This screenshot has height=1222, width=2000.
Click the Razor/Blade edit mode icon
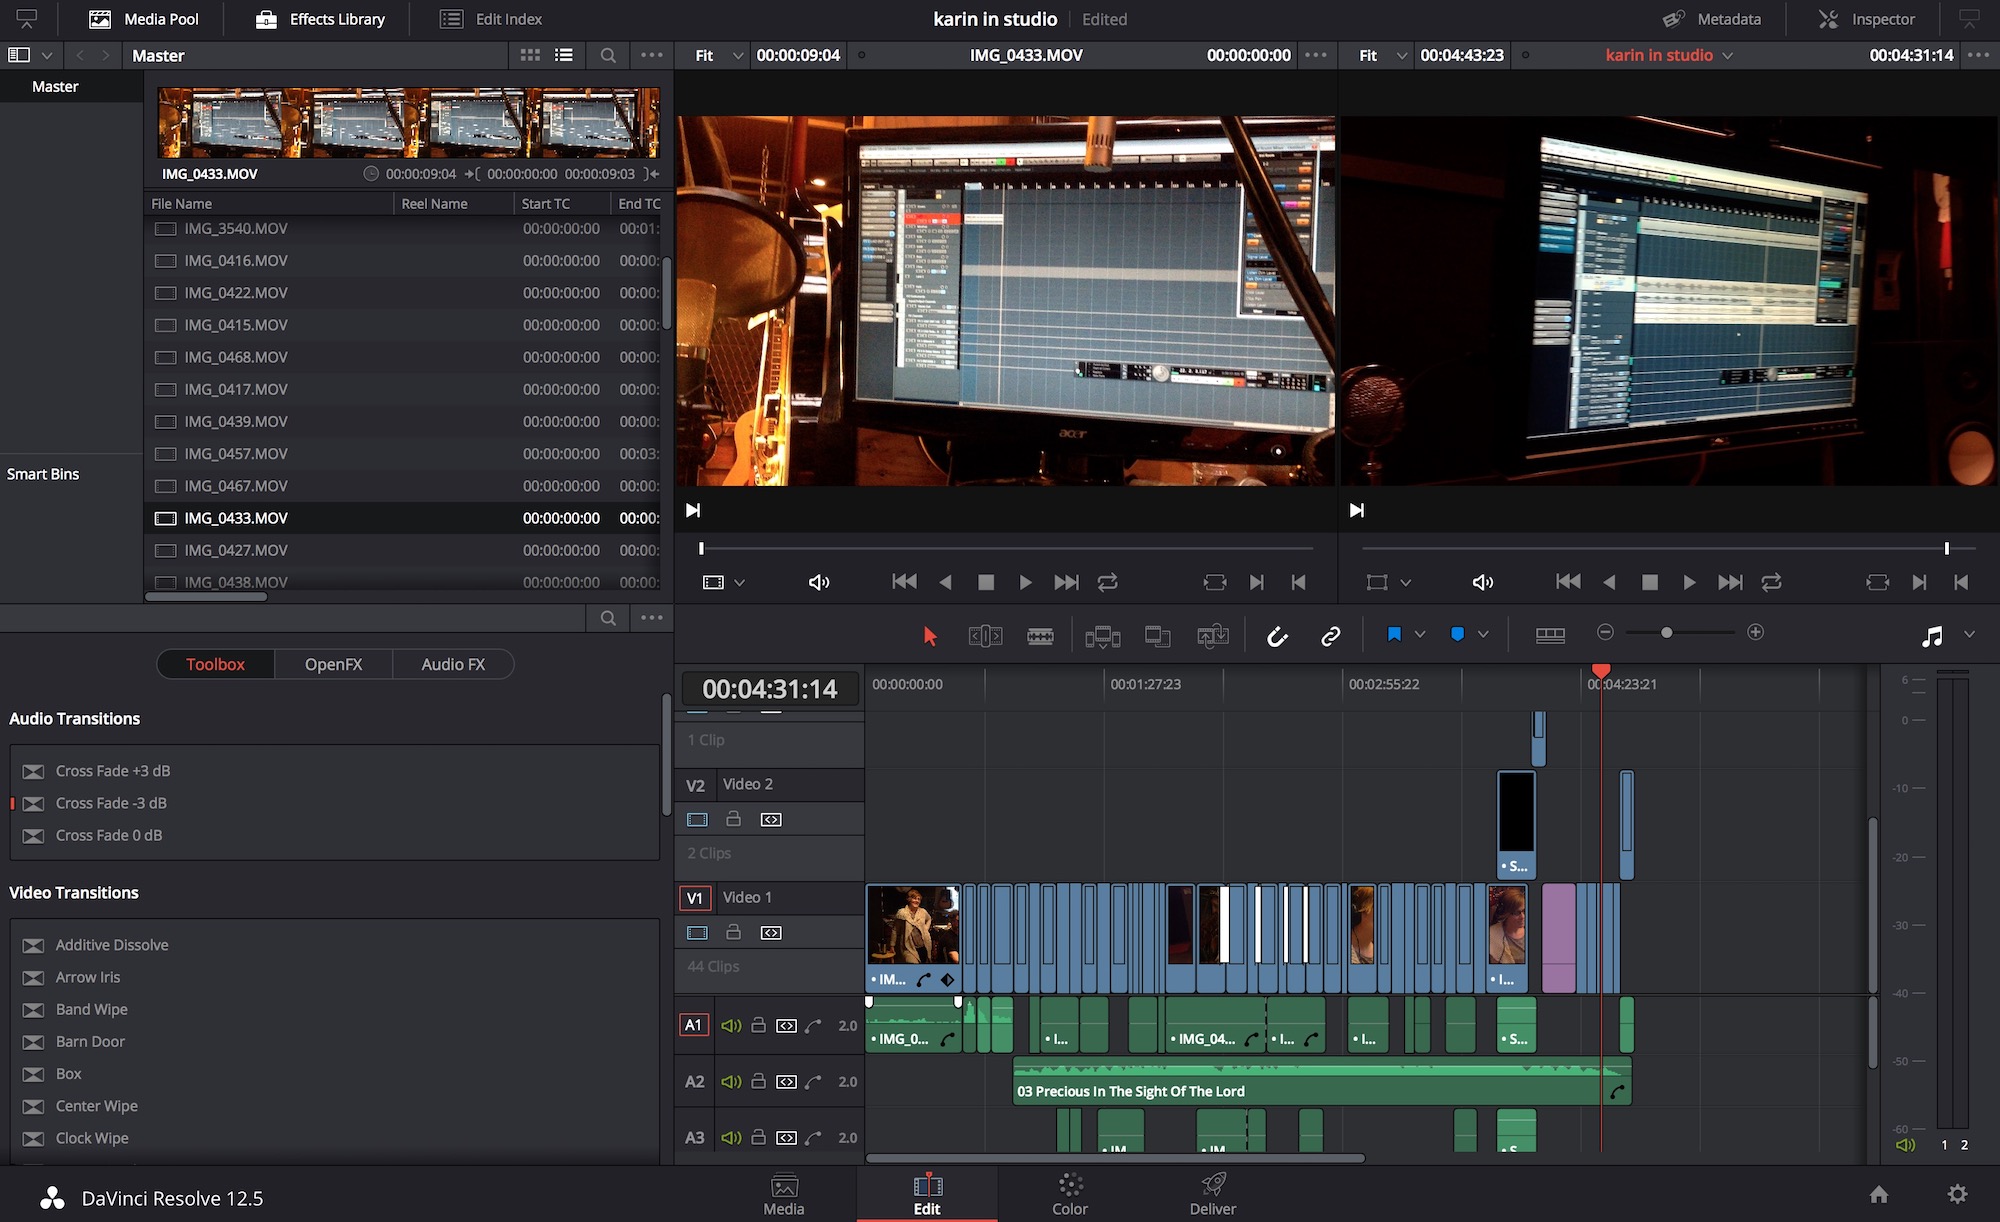tap(1040, 635)
